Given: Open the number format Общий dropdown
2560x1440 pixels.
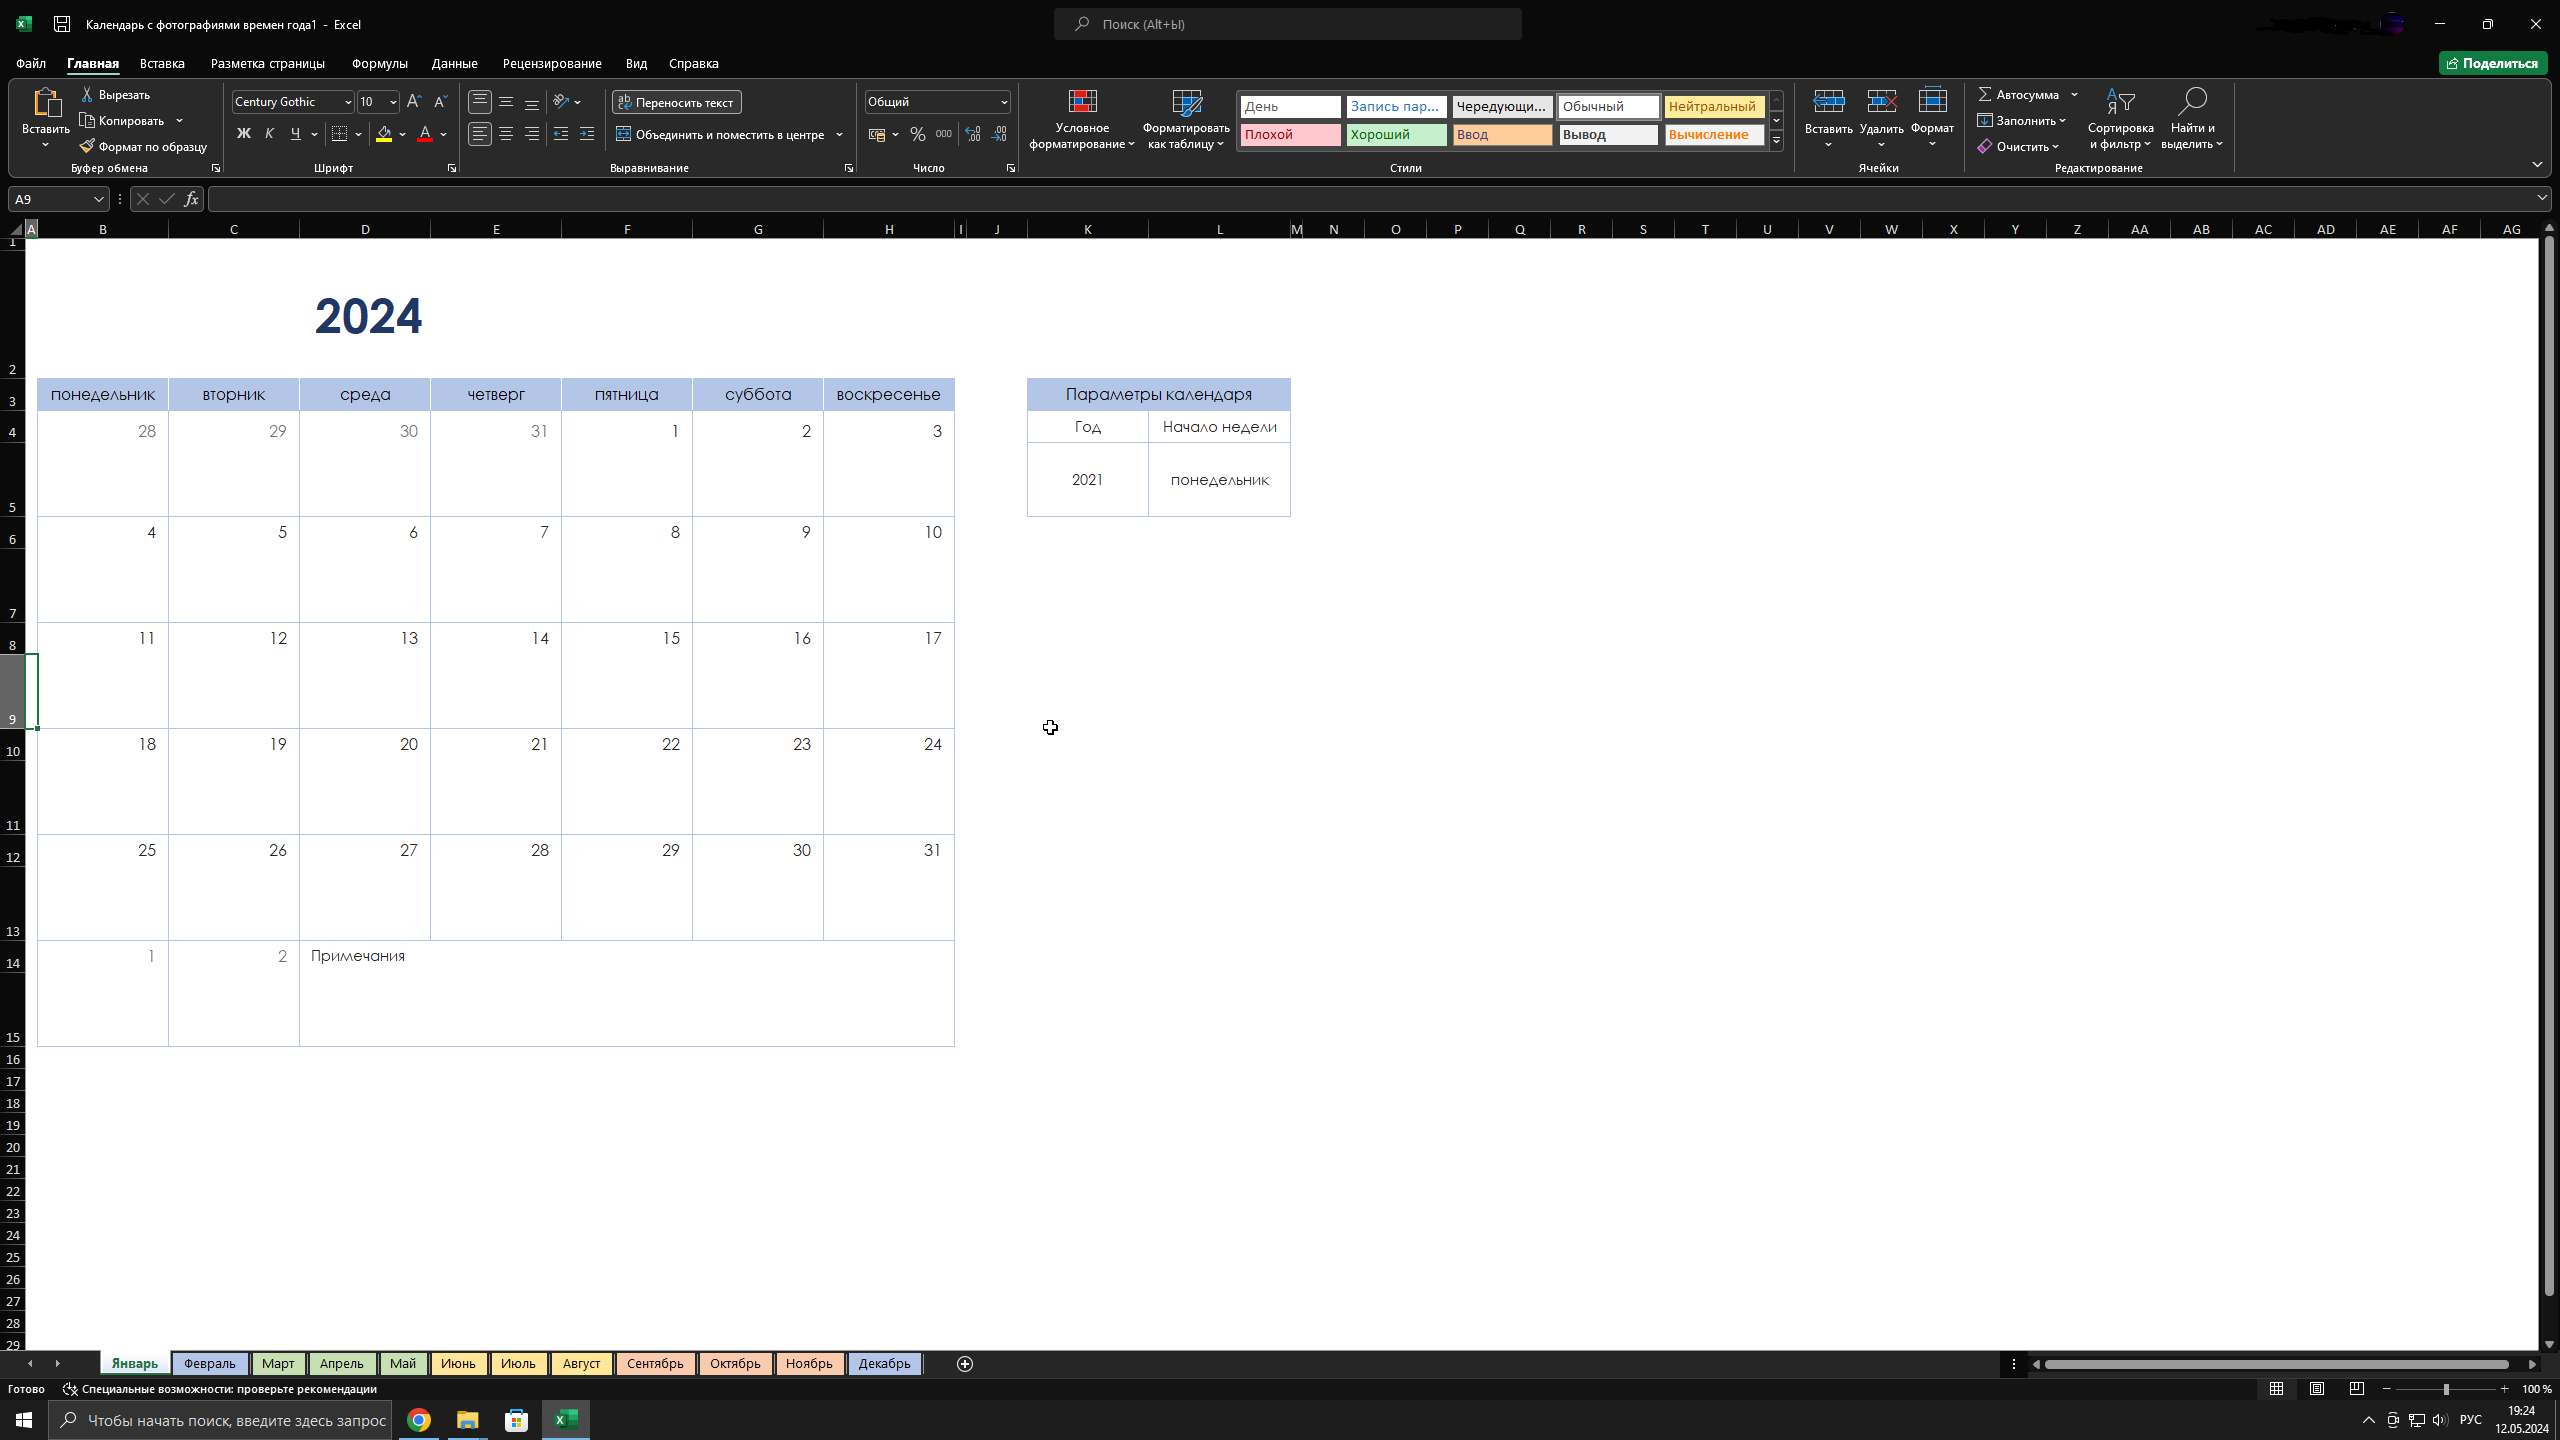Looking at the screenshot, I should (x=1004, y=102).
